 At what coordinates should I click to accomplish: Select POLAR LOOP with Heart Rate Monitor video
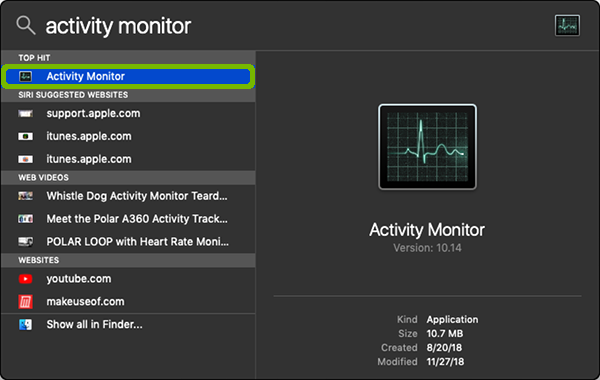[x=128, y=242]
